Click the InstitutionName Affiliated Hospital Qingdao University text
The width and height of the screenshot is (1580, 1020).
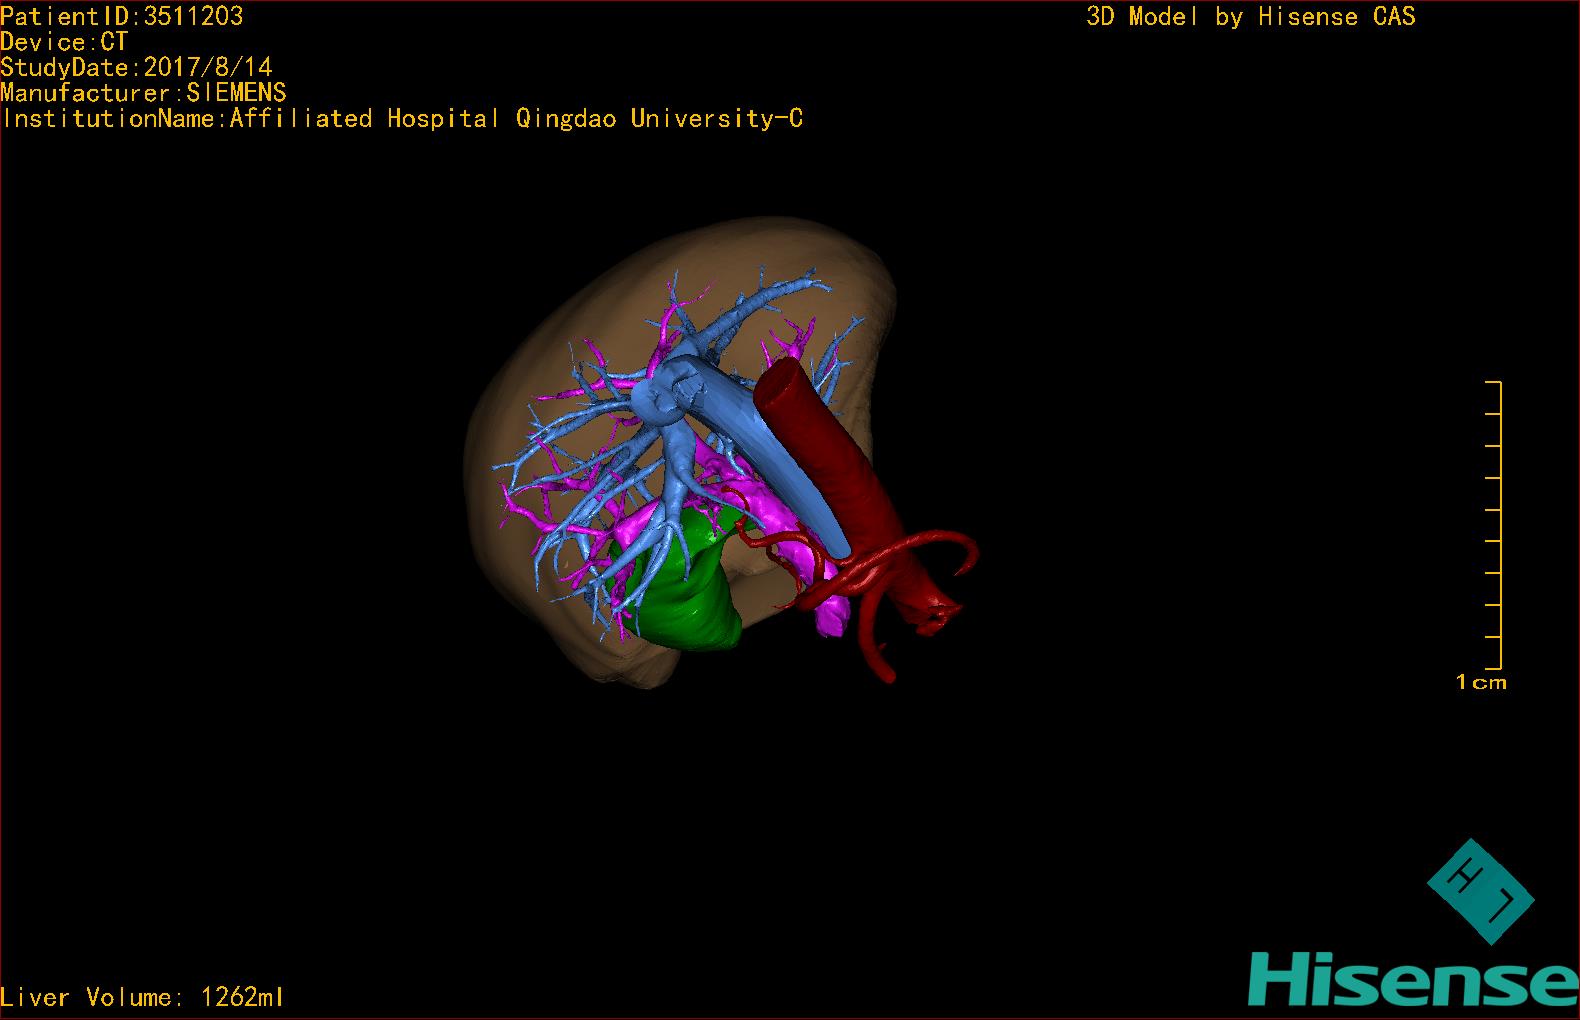402,118
